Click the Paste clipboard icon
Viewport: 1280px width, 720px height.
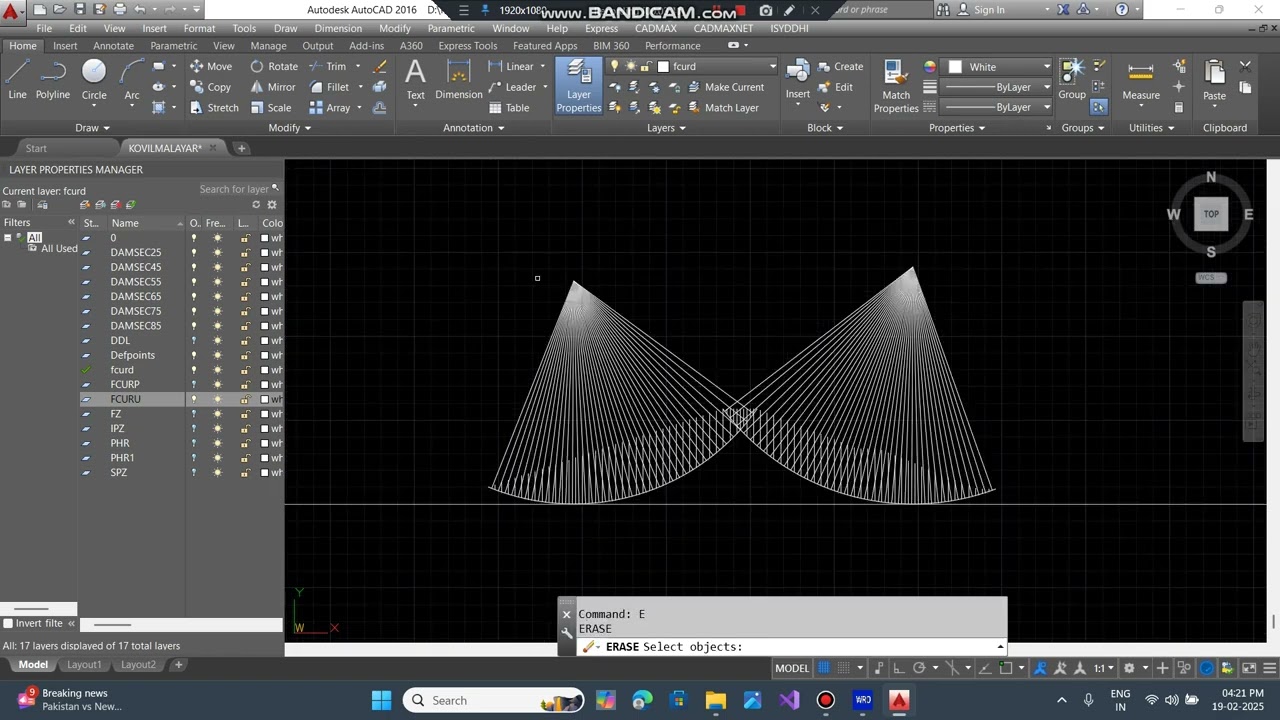(x=1214, y=80)
